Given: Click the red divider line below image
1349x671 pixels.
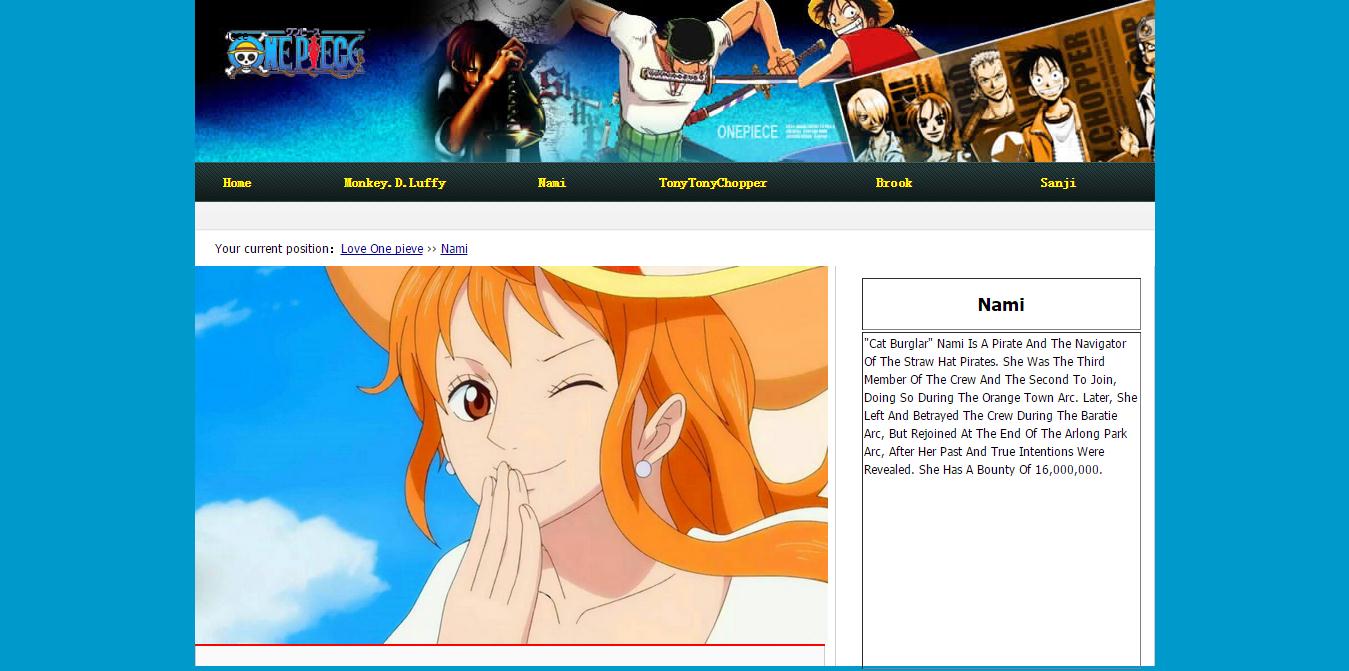Looking at the screenshot, I should coord(510,645).
